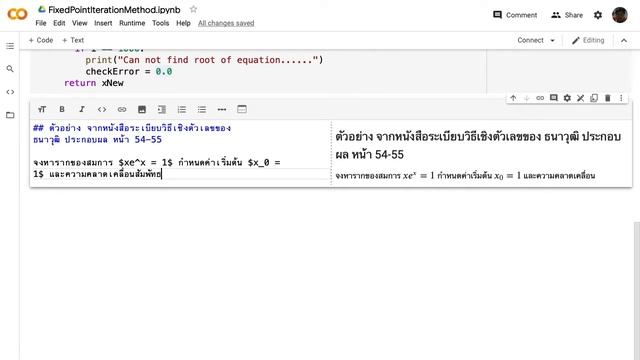This screenshot has height=360, width=640.
Task: Copy this cell using the duplicate icon
Action: pyautogui.click(x=594, y=98)
